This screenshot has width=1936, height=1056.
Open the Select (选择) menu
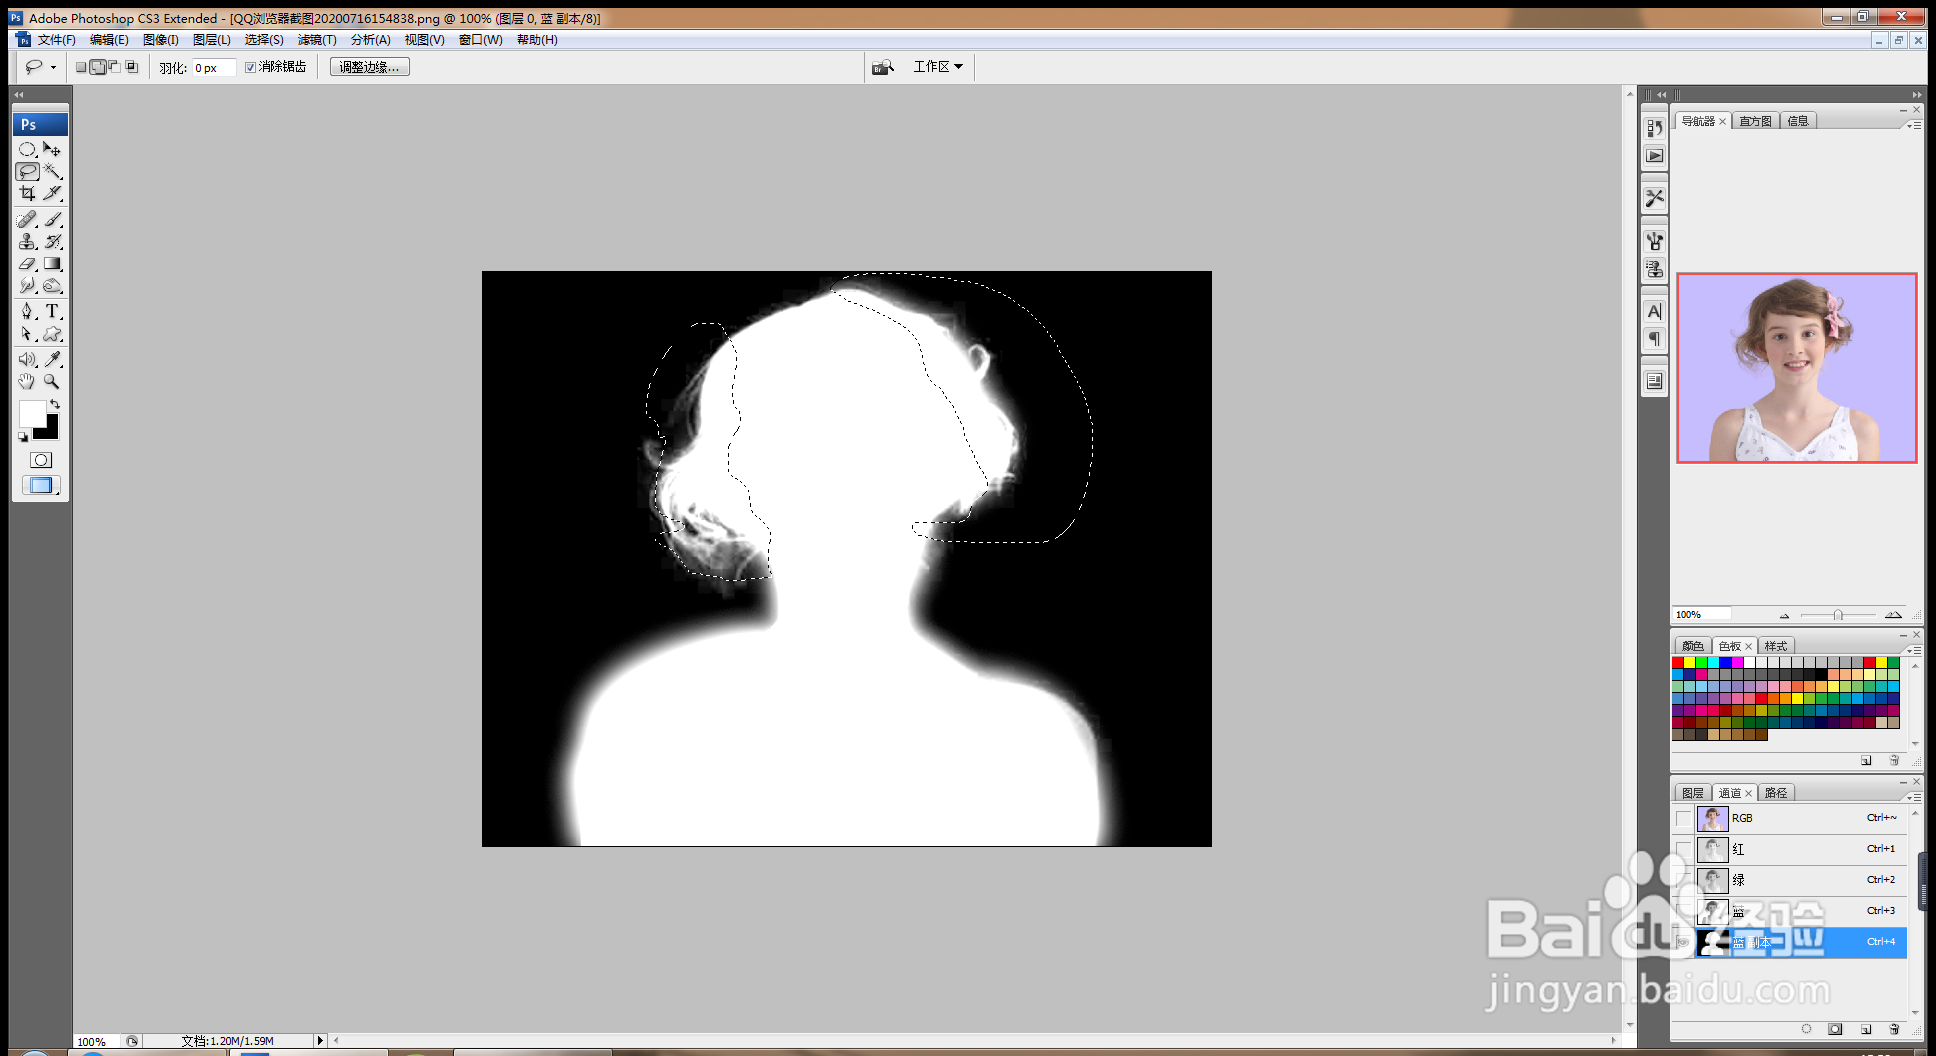click(x=264, y=40)
